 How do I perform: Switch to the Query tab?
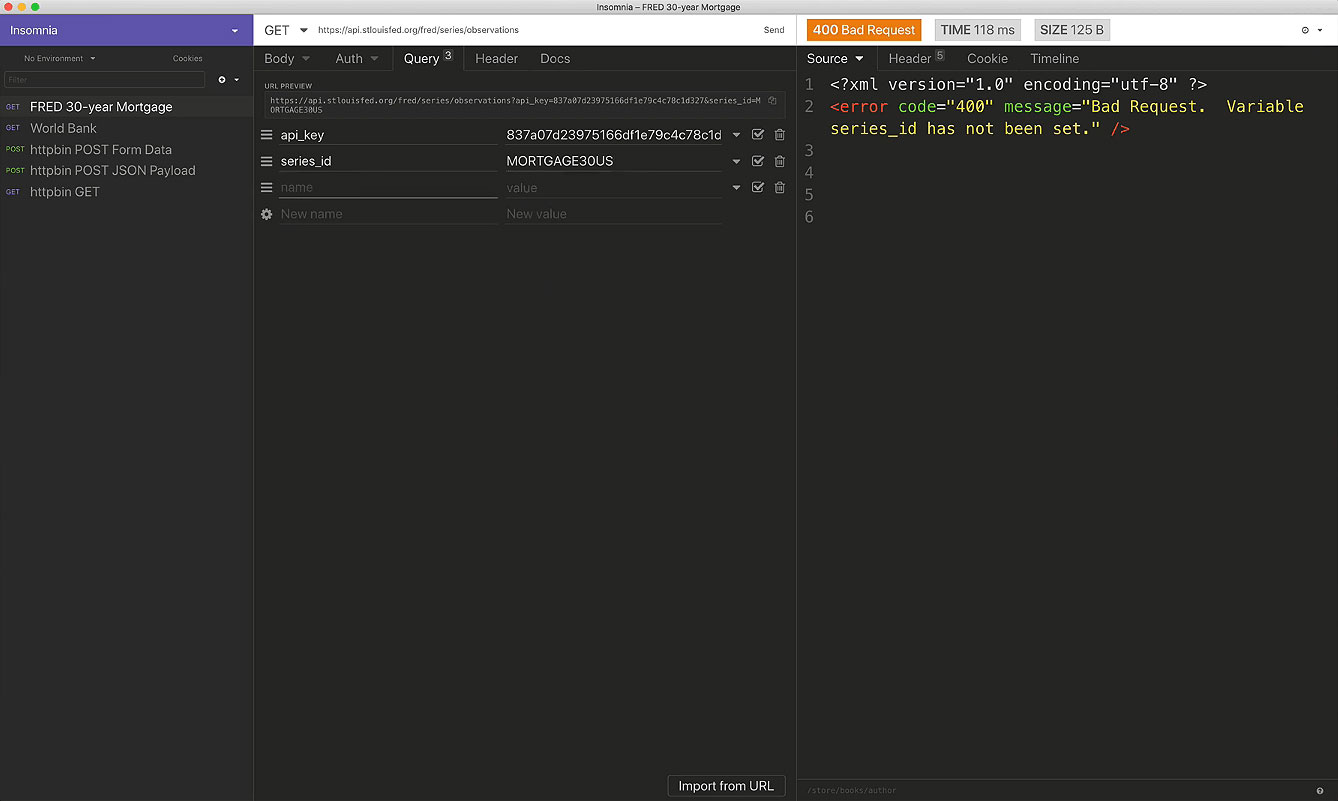click(428, 59)
